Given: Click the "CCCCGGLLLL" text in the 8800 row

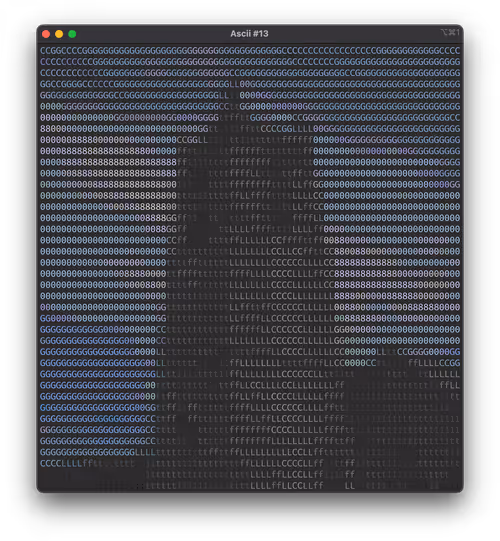Looking at the screenshot, I should click(x=287, y=129).
